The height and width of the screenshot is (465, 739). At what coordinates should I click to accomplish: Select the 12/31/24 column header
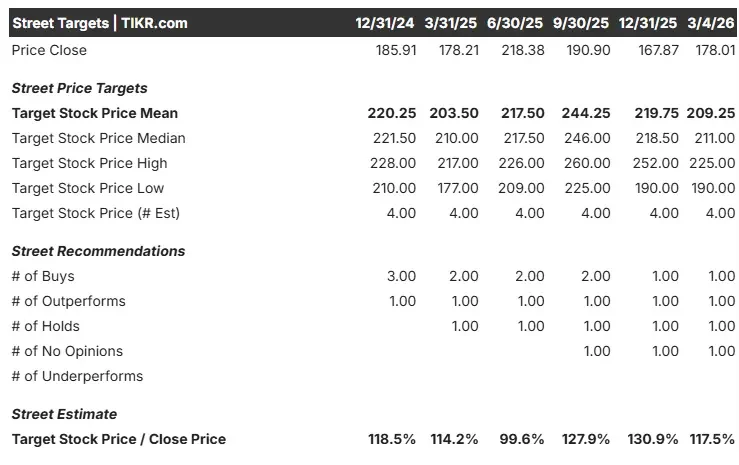pos(385,22)
